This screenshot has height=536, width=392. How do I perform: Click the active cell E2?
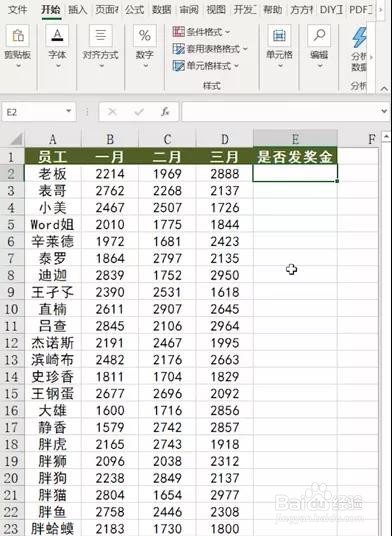pos(295,173)
